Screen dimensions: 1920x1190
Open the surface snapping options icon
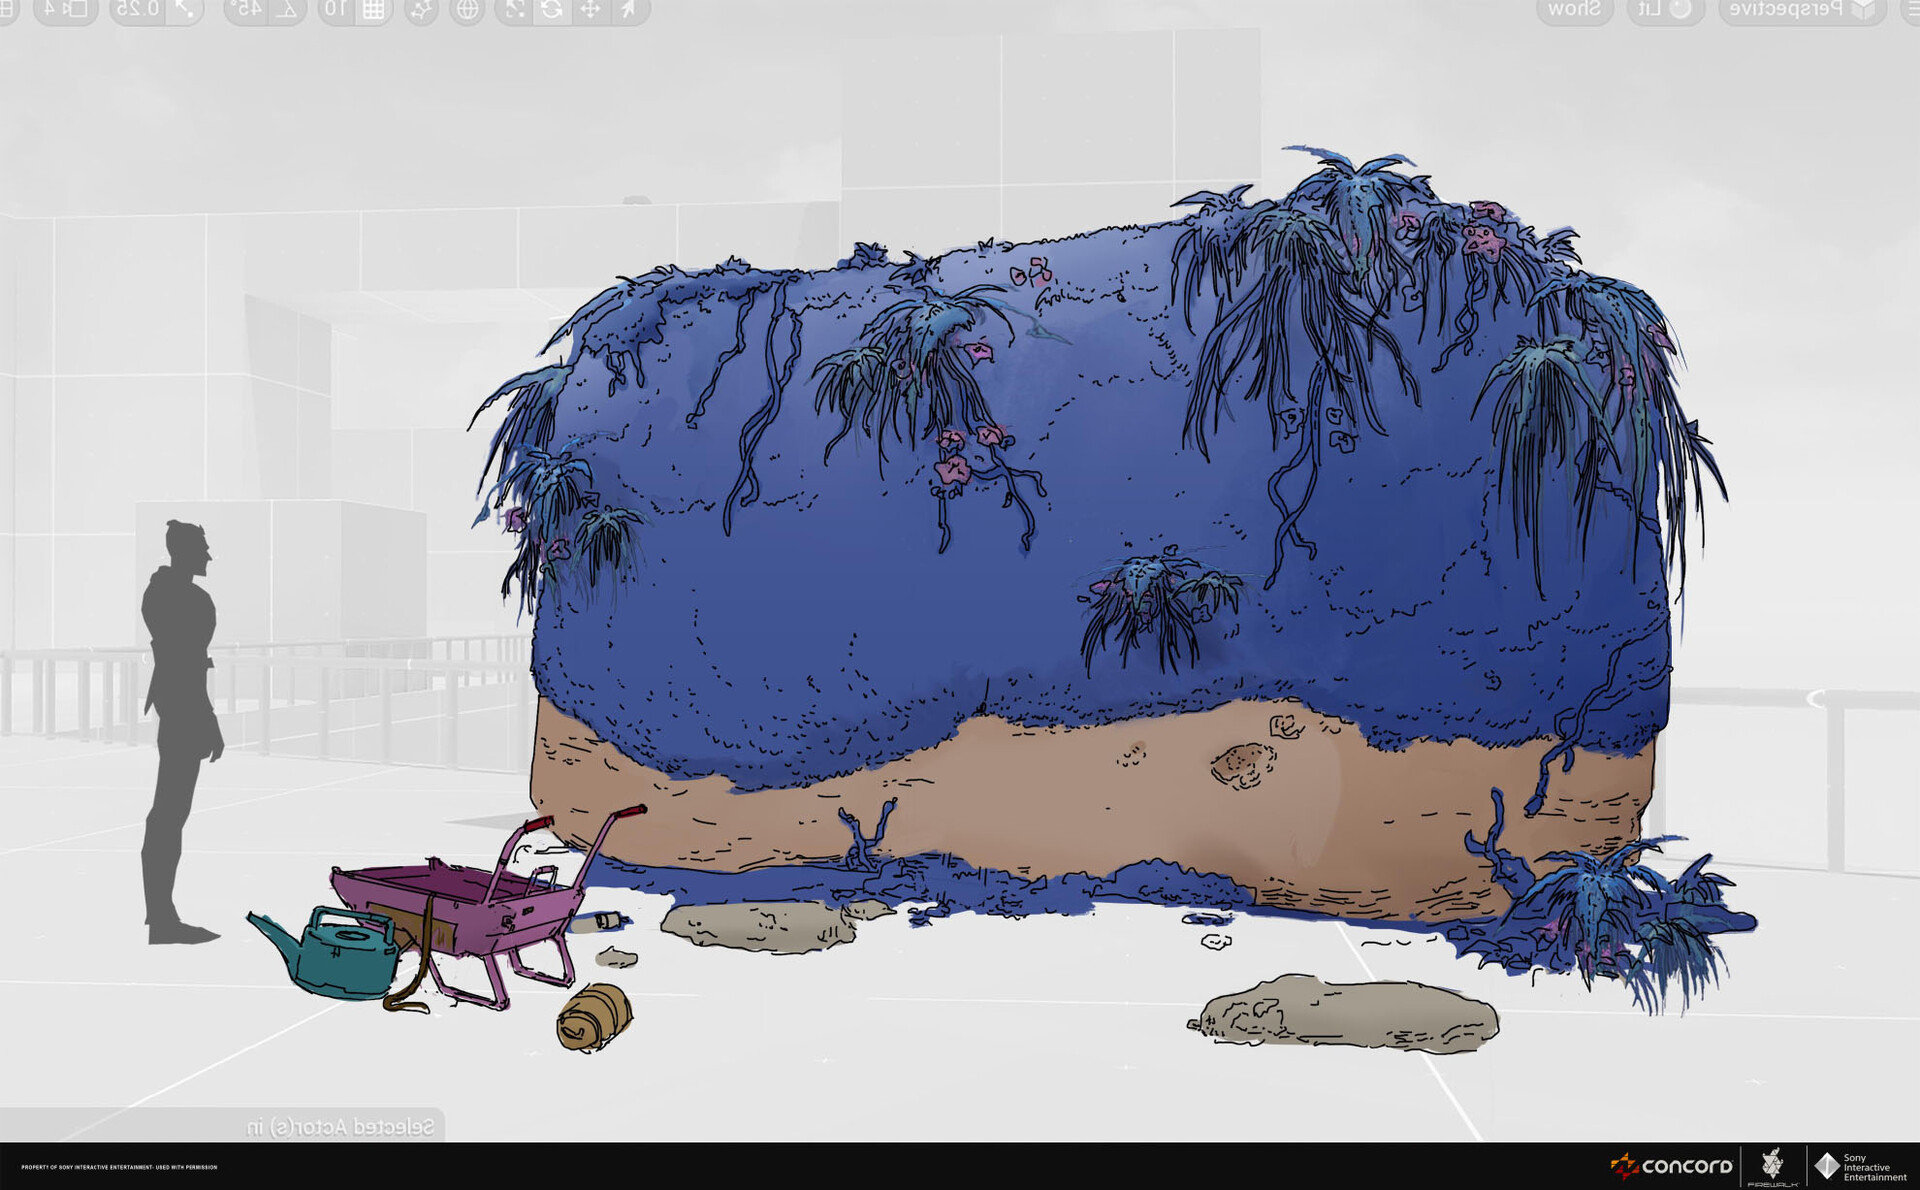pyautogui.click(x=421, y=10)
